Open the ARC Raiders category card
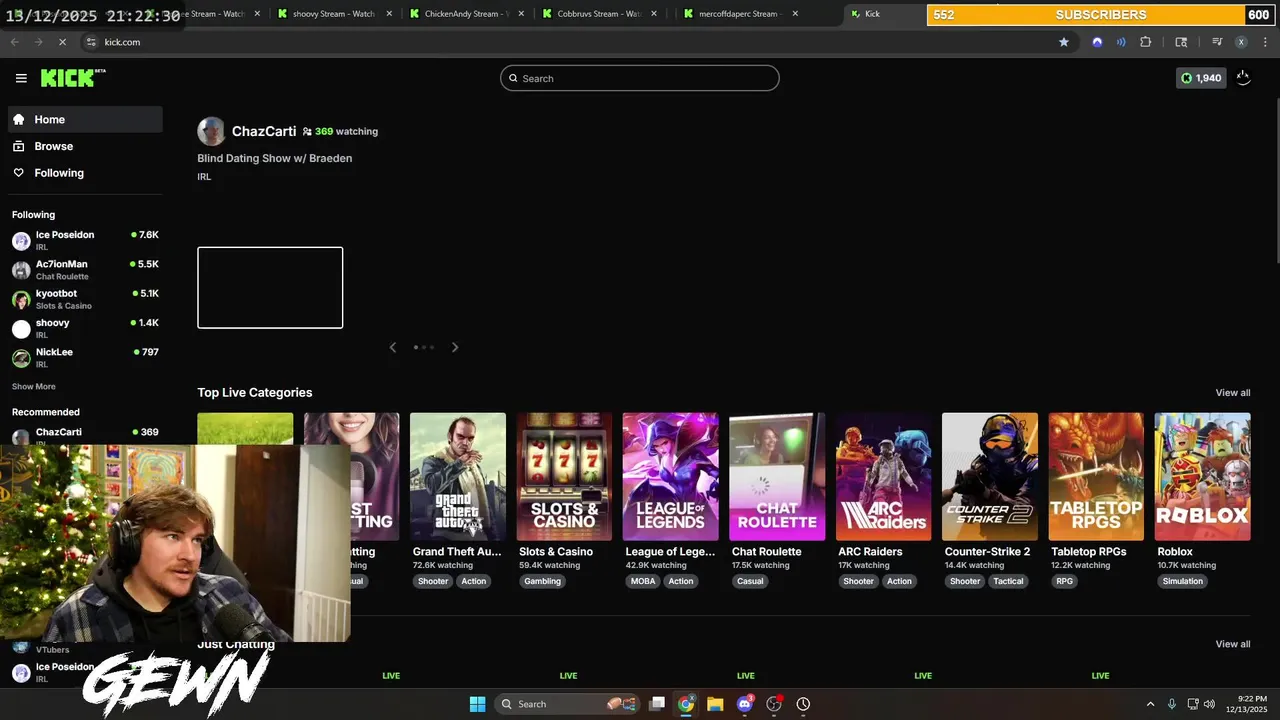This screenshot has height=720, width=1280. click(884, 476)
